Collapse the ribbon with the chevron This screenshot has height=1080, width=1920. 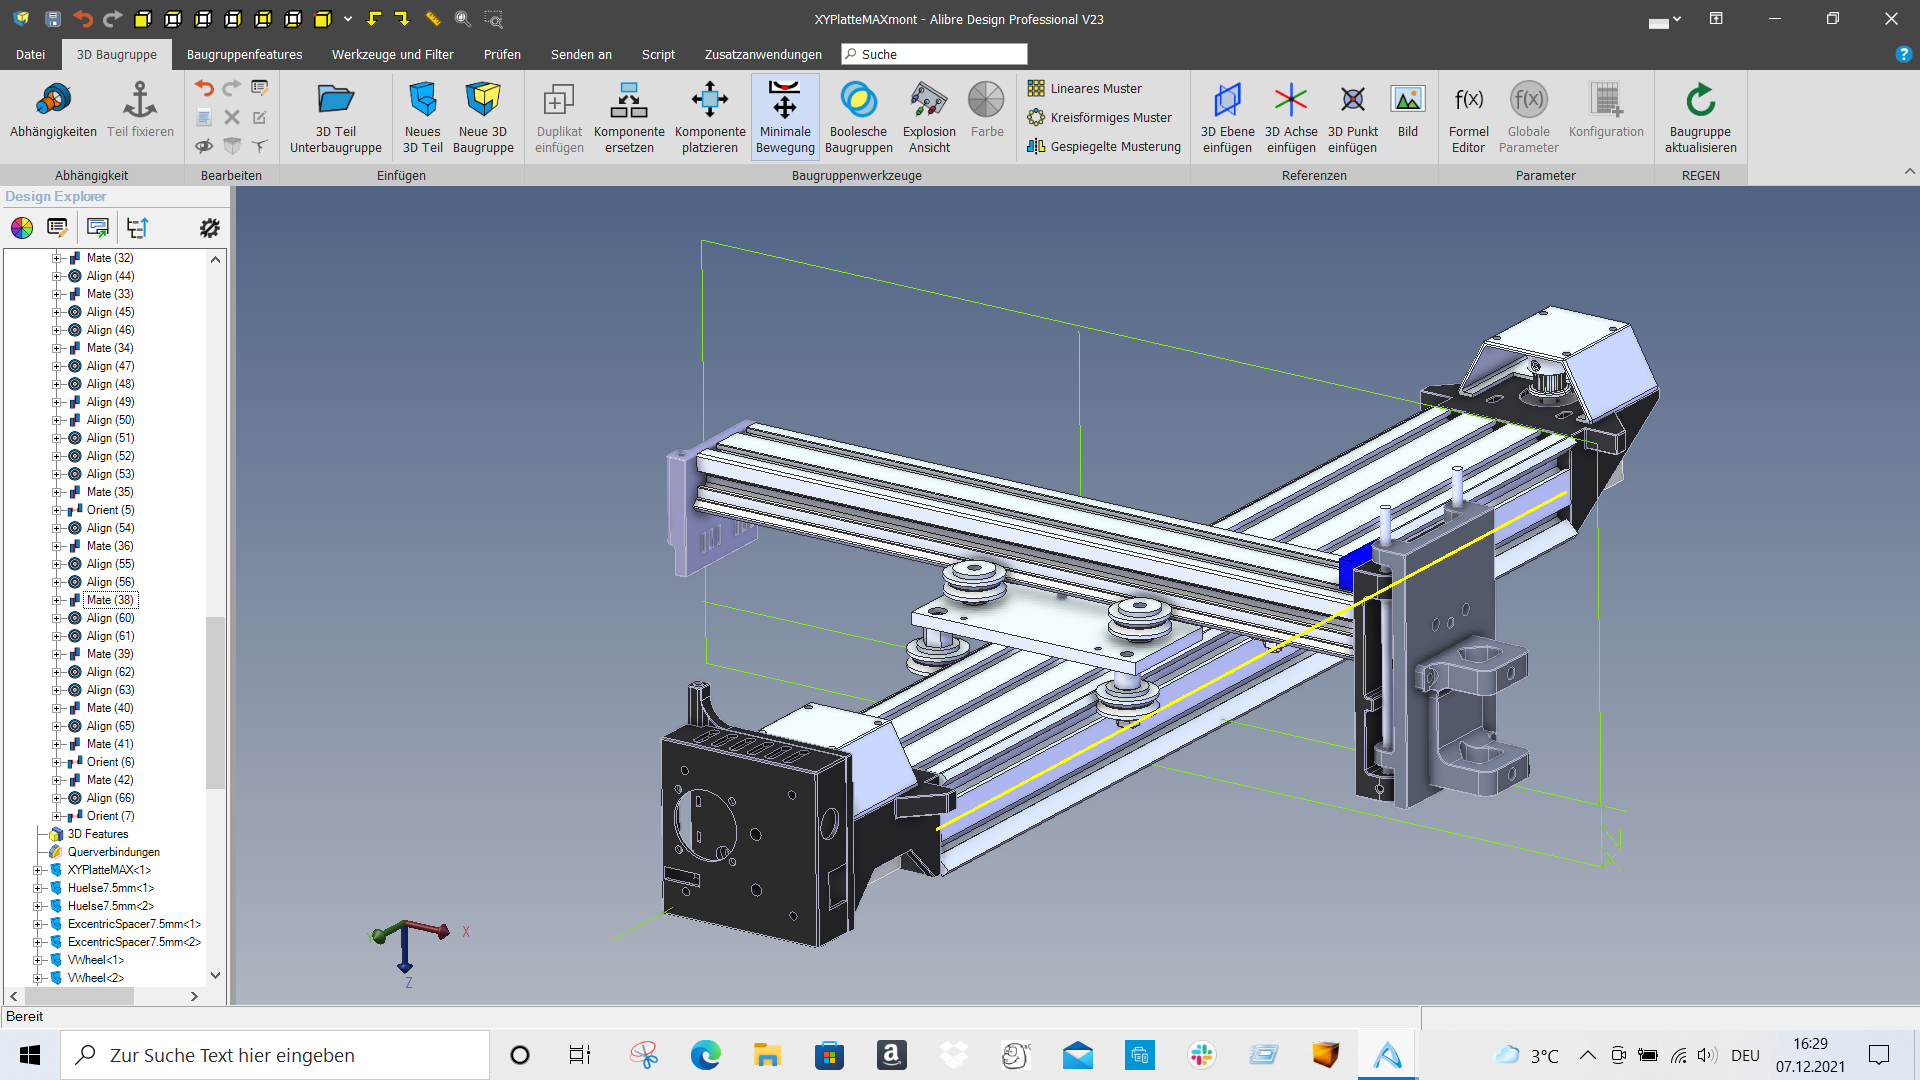point(1910,172)
